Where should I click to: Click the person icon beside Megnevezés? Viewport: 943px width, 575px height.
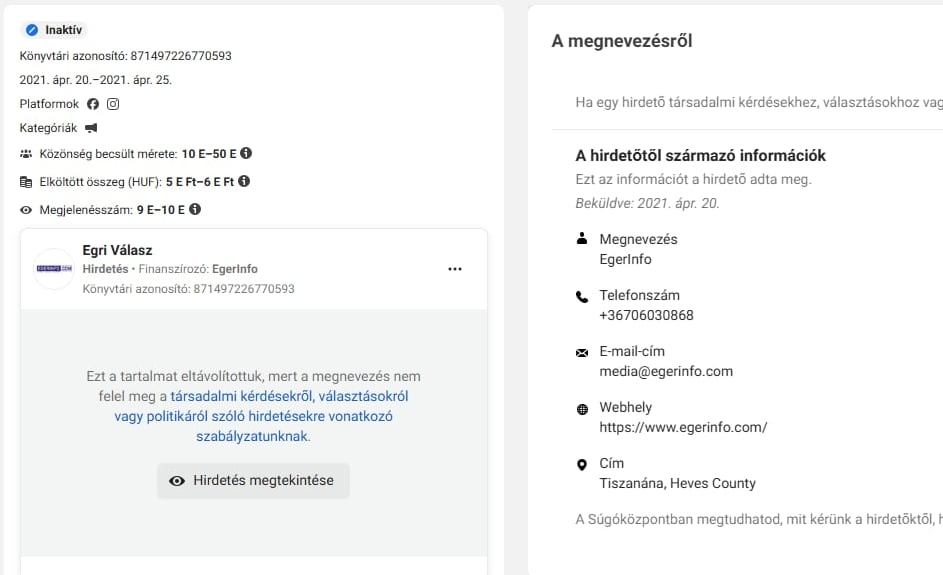(x=582, y=239)
